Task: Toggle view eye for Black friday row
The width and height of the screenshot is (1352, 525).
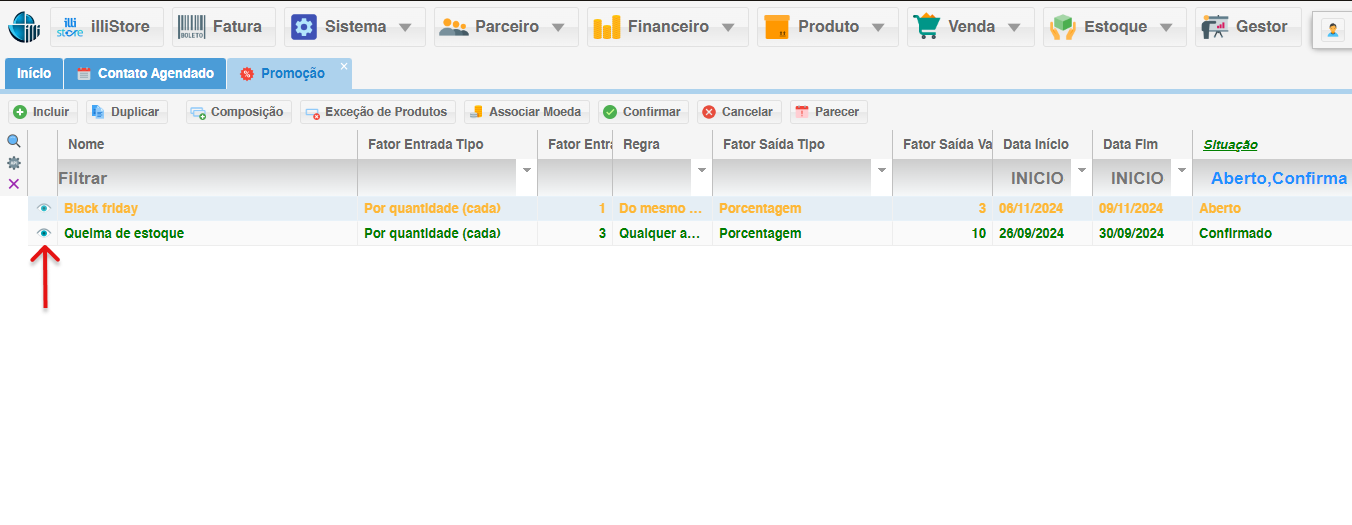Action: coord(43,208)
